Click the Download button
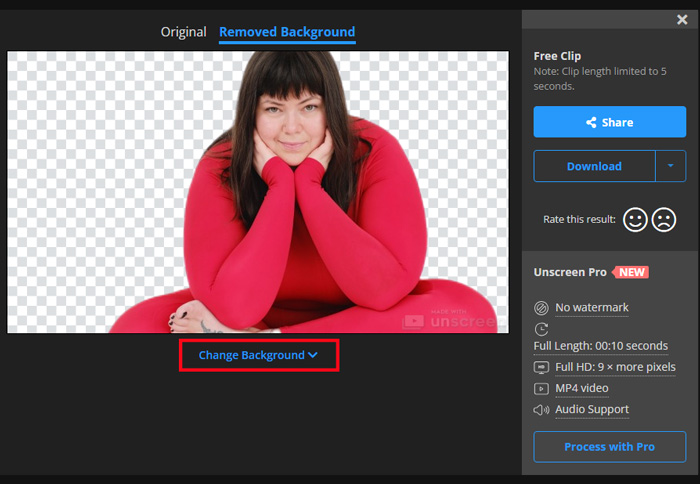The width and height of the screenshot is (700, 484). (594, 166)
